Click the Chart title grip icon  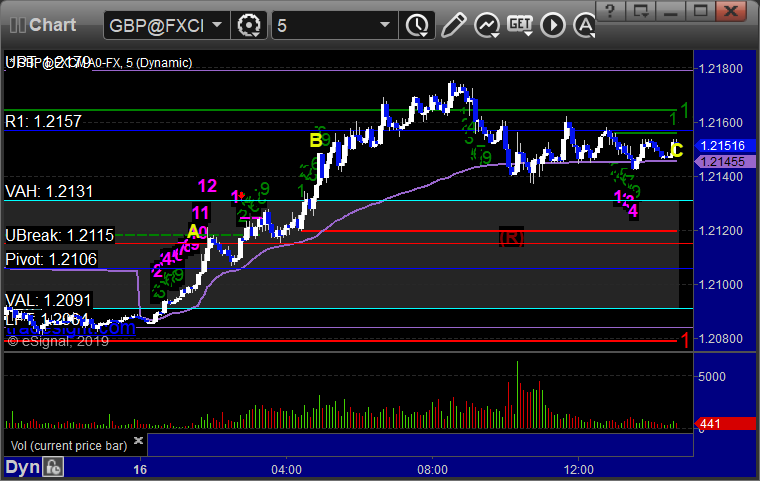[17, 25]
